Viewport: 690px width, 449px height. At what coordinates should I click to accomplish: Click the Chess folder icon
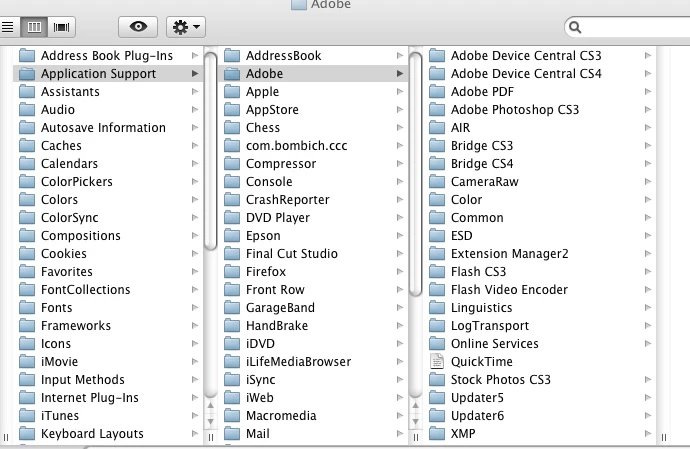(x=232, y=128)
